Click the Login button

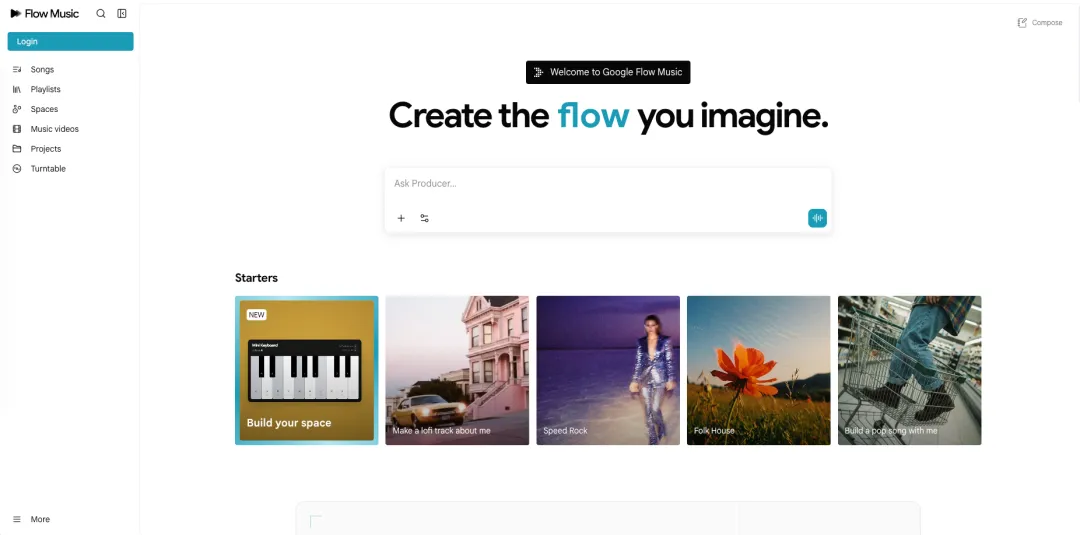click(x=70, y=41)
